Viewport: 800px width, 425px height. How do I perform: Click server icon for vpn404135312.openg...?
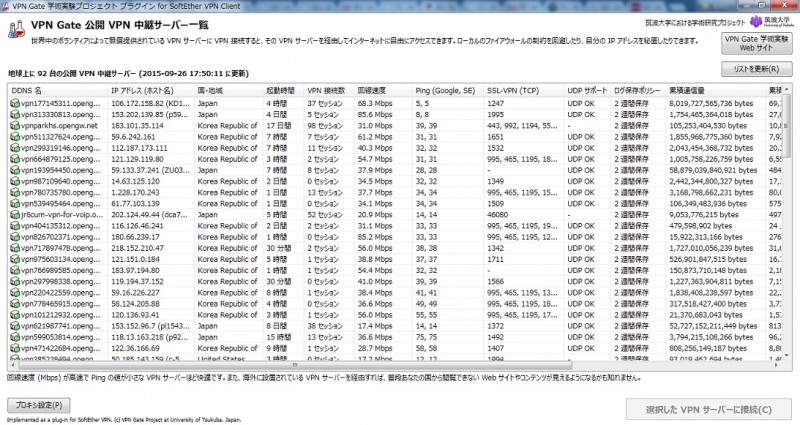[x=15, y=226]
